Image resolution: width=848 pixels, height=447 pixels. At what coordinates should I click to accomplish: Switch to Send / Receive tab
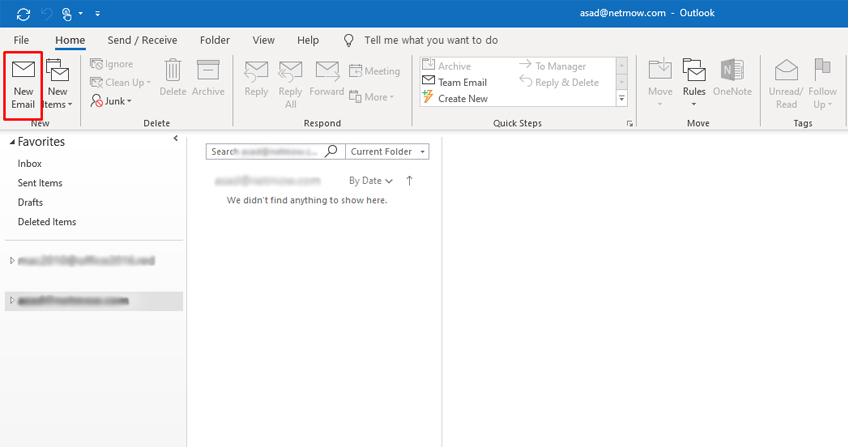142,40
